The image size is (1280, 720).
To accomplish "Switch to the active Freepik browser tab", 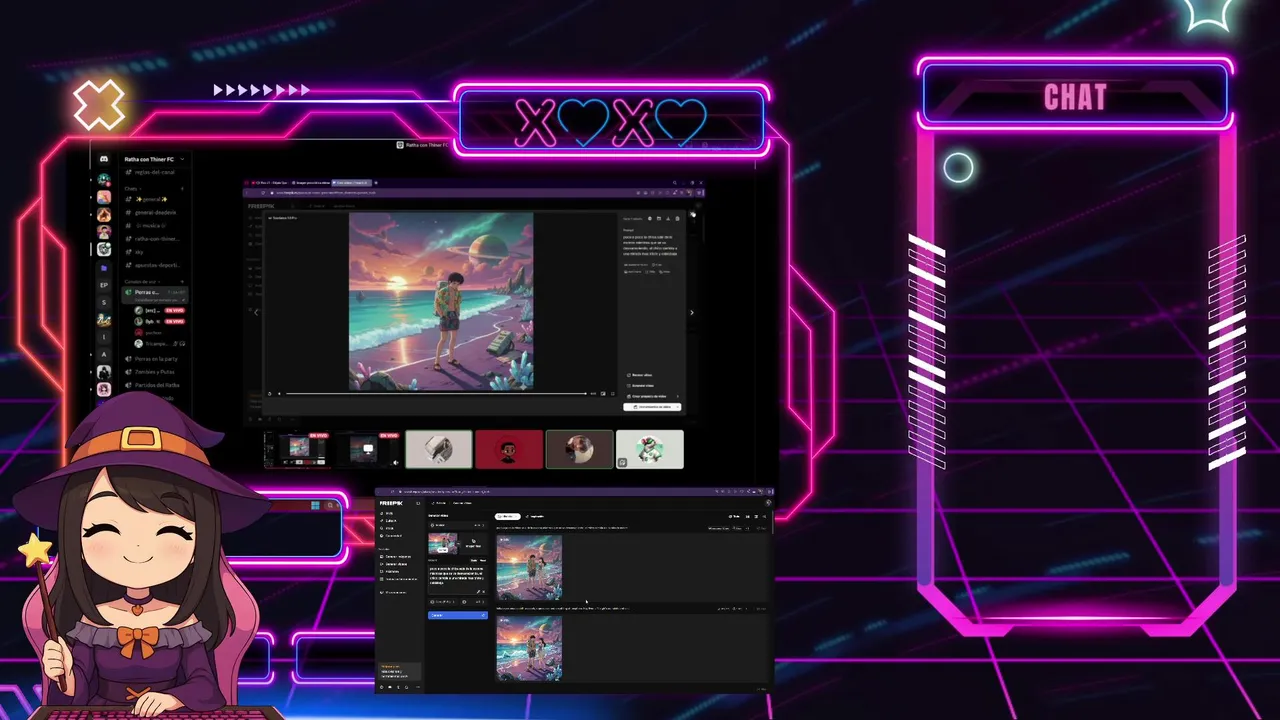I will click(352, 183).
